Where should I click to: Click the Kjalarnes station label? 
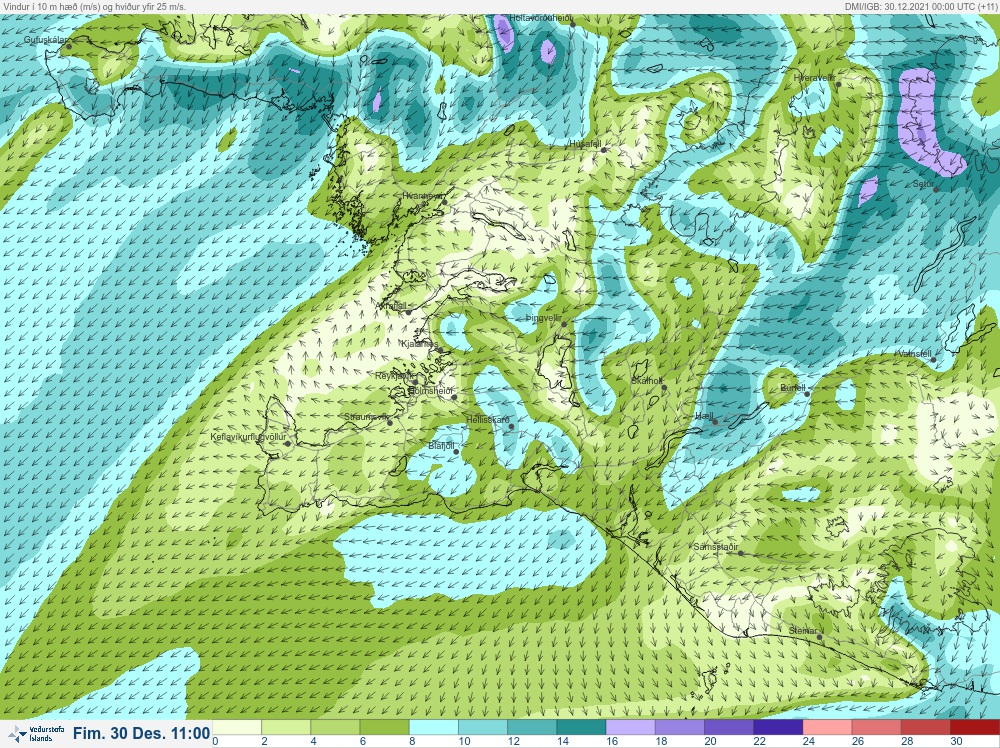(x=418, y=344)
